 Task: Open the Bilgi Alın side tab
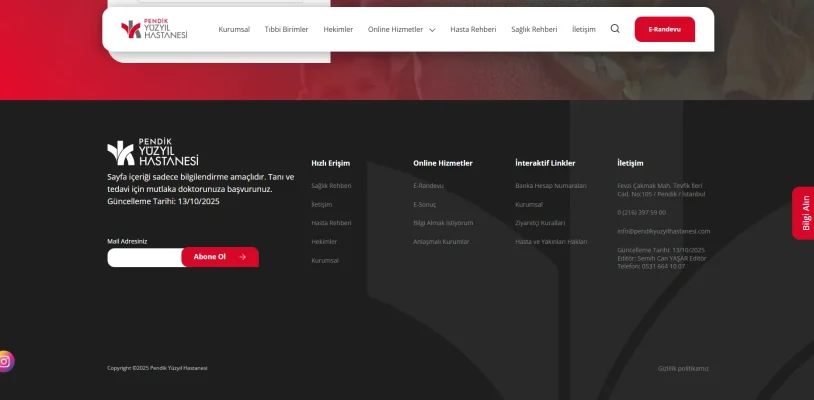803,212
